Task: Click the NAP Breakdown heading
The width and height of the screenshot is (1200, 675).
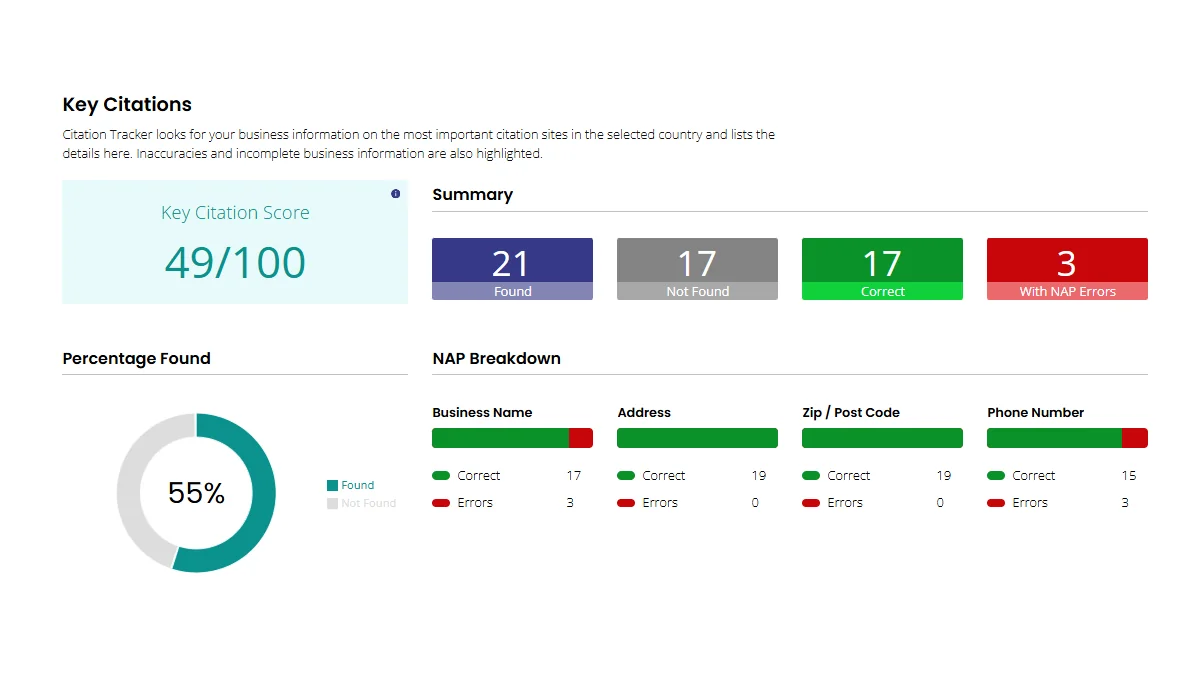Action: pos(496,358)
